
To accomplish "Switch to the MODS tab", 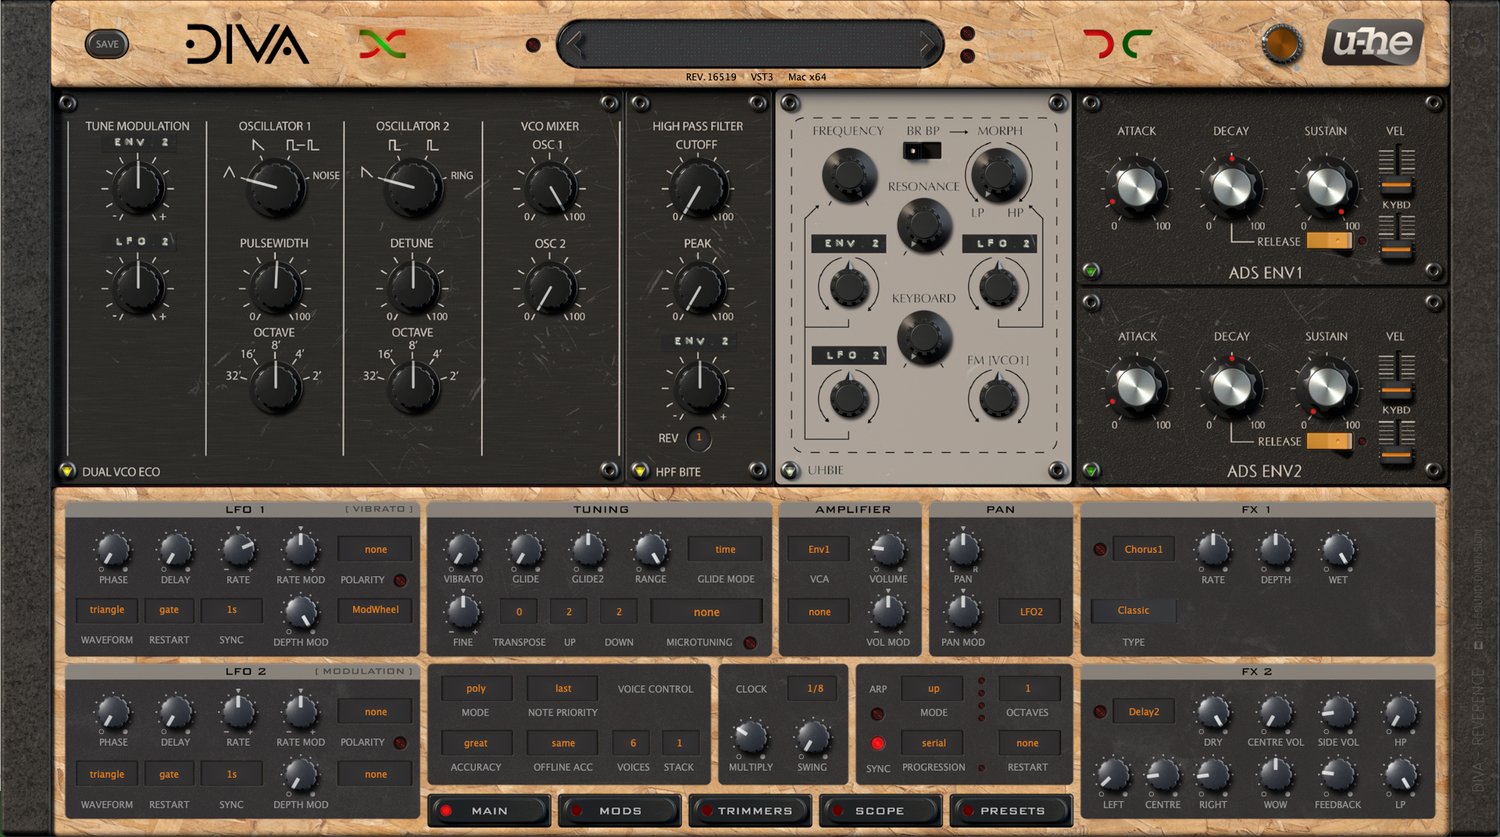I will [620, 810].
